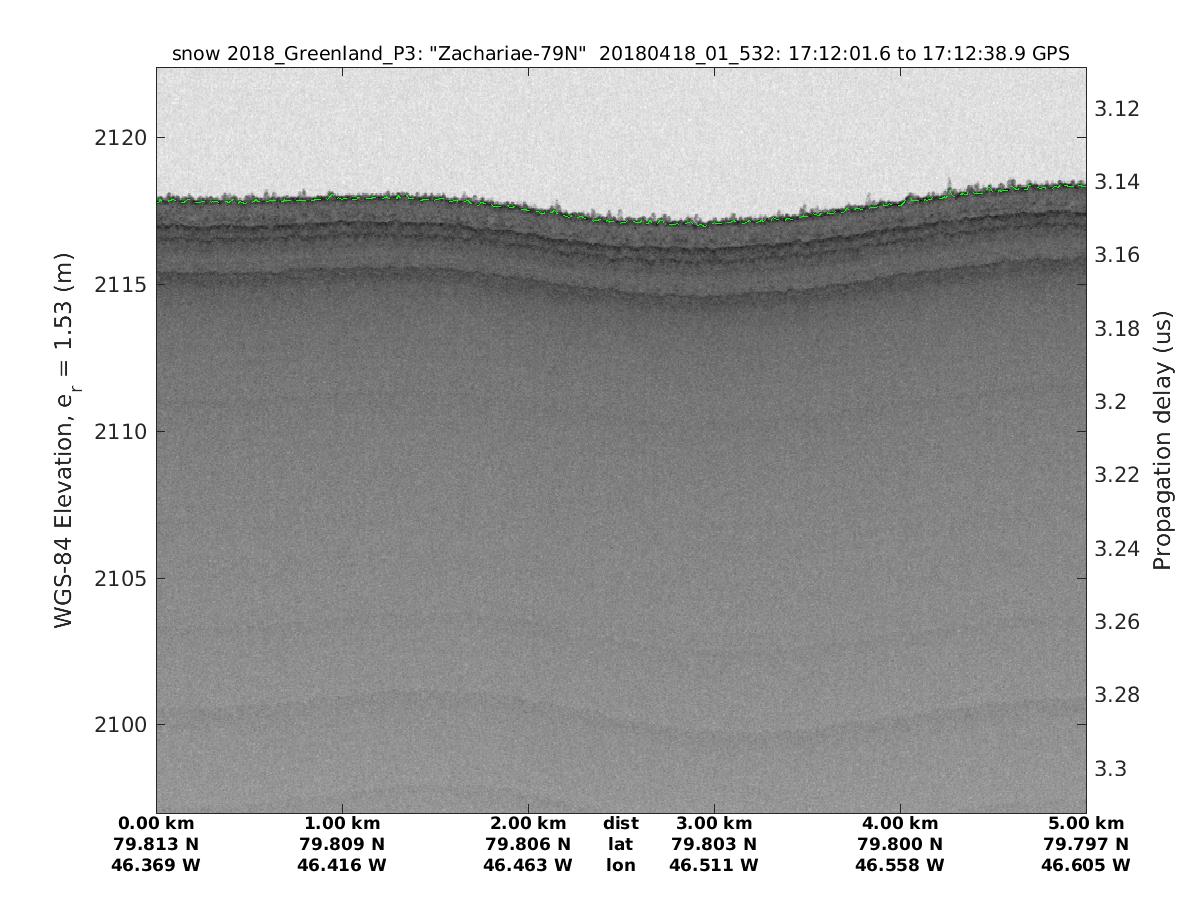The height and width of the screenshot is (900, 1200).
Task: Click the "2.00 km" distance label
Action: (529, 824)
